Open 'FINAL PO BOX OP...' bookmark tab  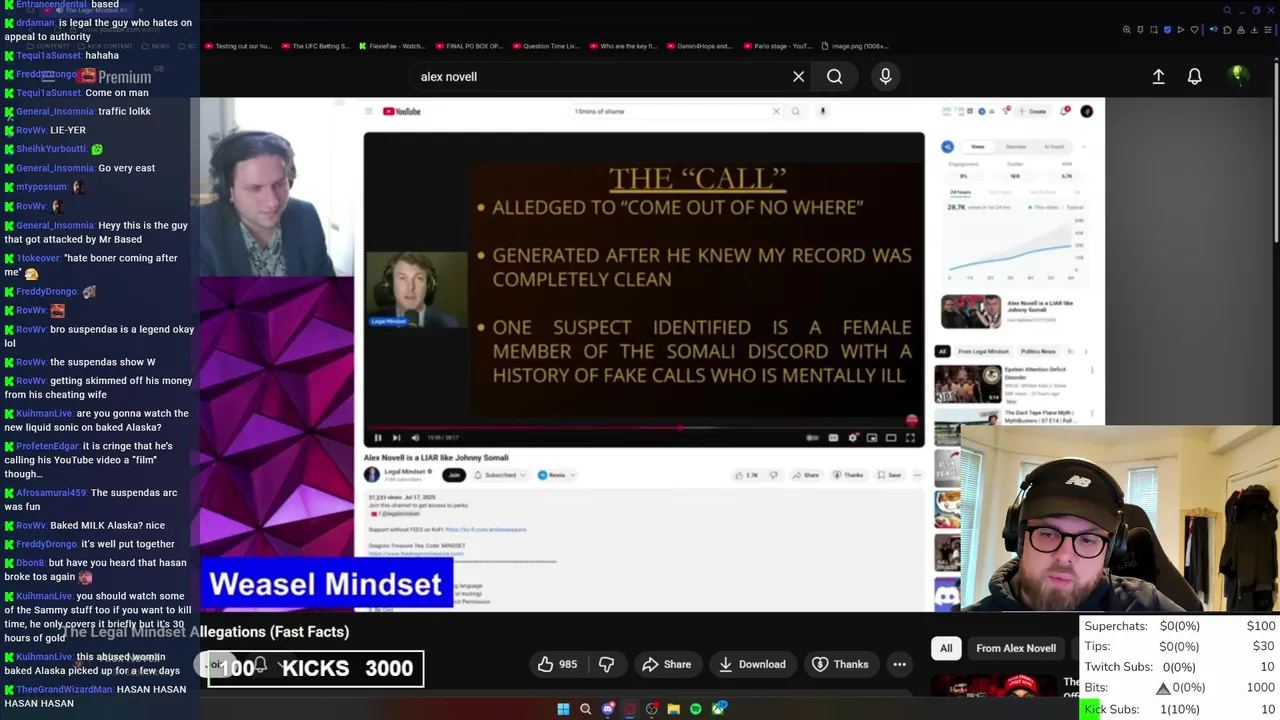pyautogui.click(x=469, y=46)
